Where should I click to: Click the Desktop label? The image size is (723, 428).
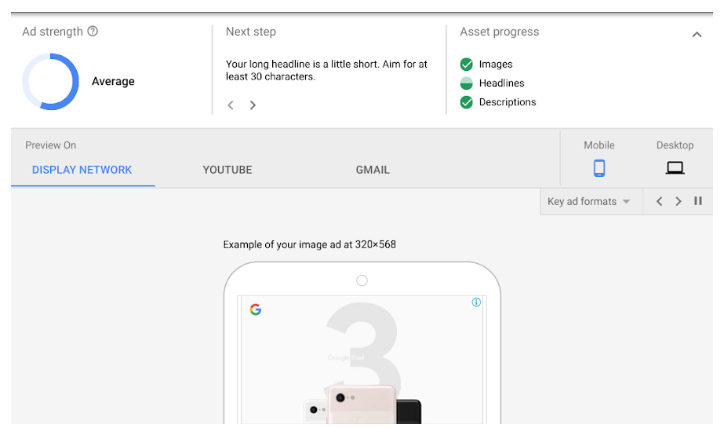pos(675,145)
